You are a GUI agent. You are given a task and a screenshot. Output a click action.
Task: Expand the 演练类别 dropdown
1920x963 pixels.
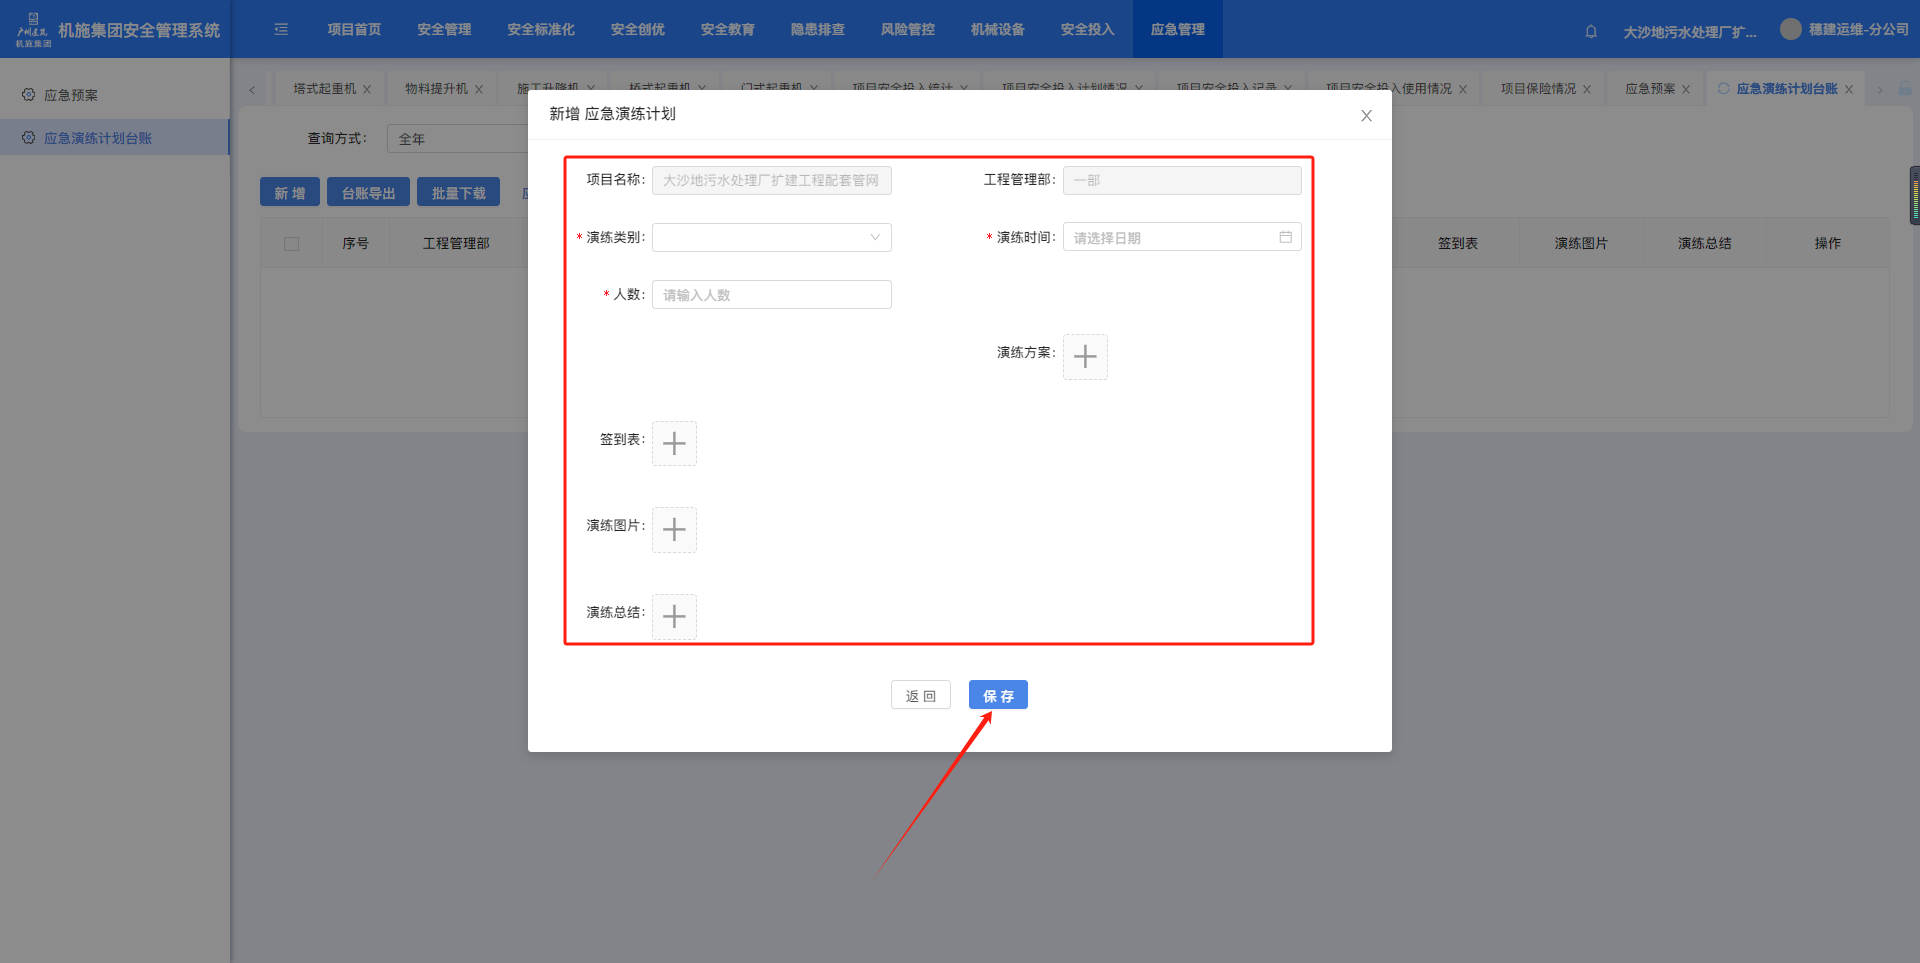coord(771,238)
